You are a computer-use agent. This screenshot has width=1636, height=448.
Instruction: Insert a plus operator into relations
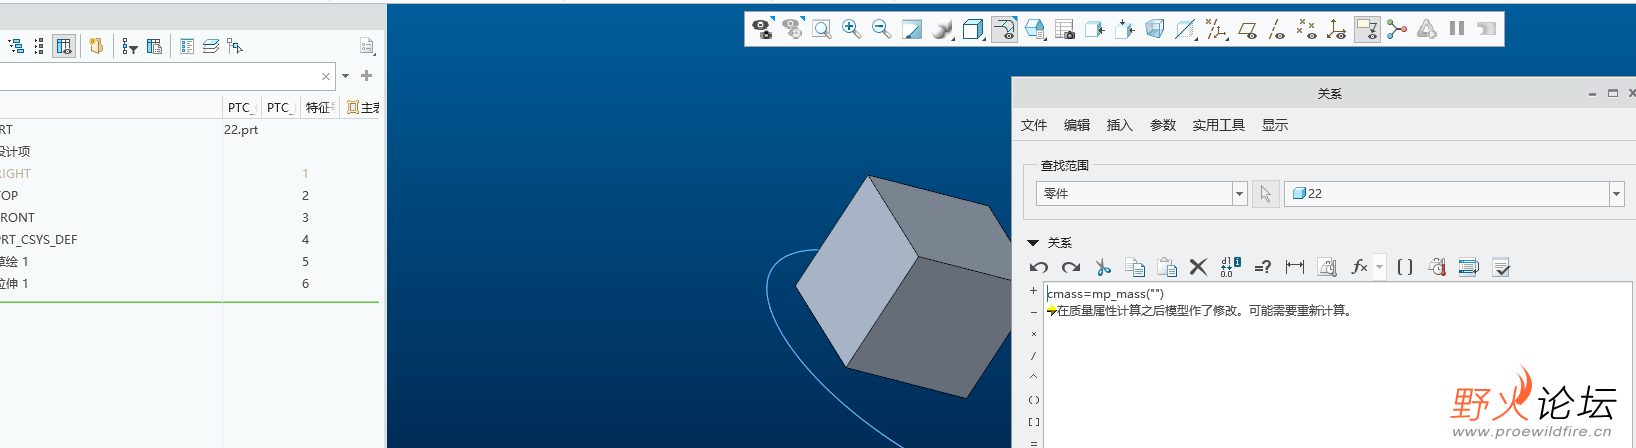click(1034, 291)
